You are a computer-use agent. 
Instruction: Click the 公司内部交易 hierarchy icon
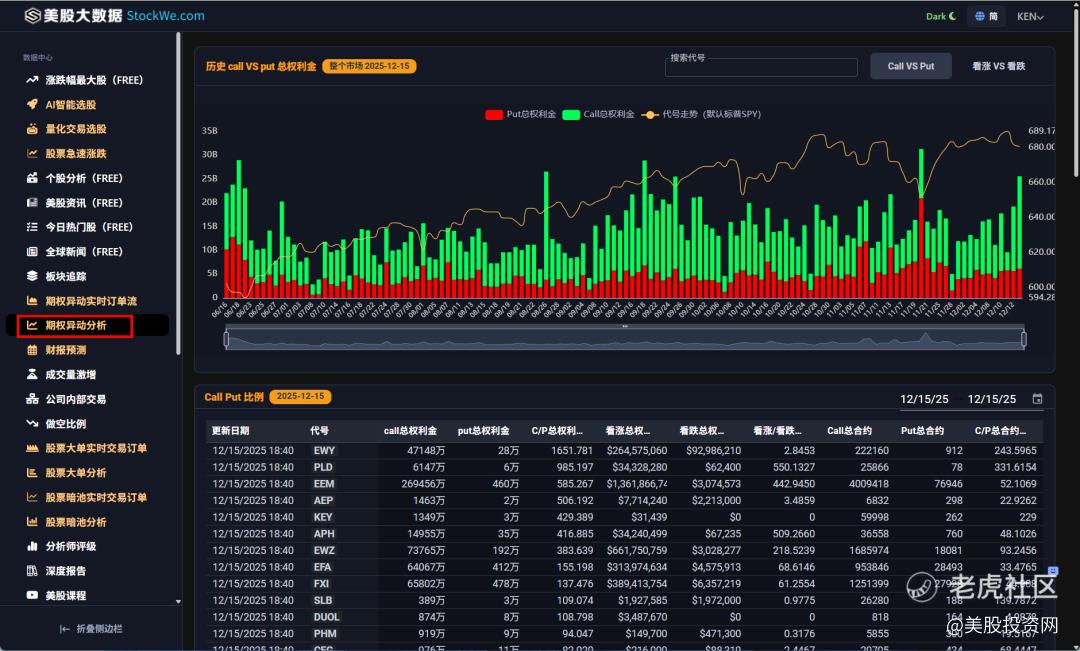32,399
